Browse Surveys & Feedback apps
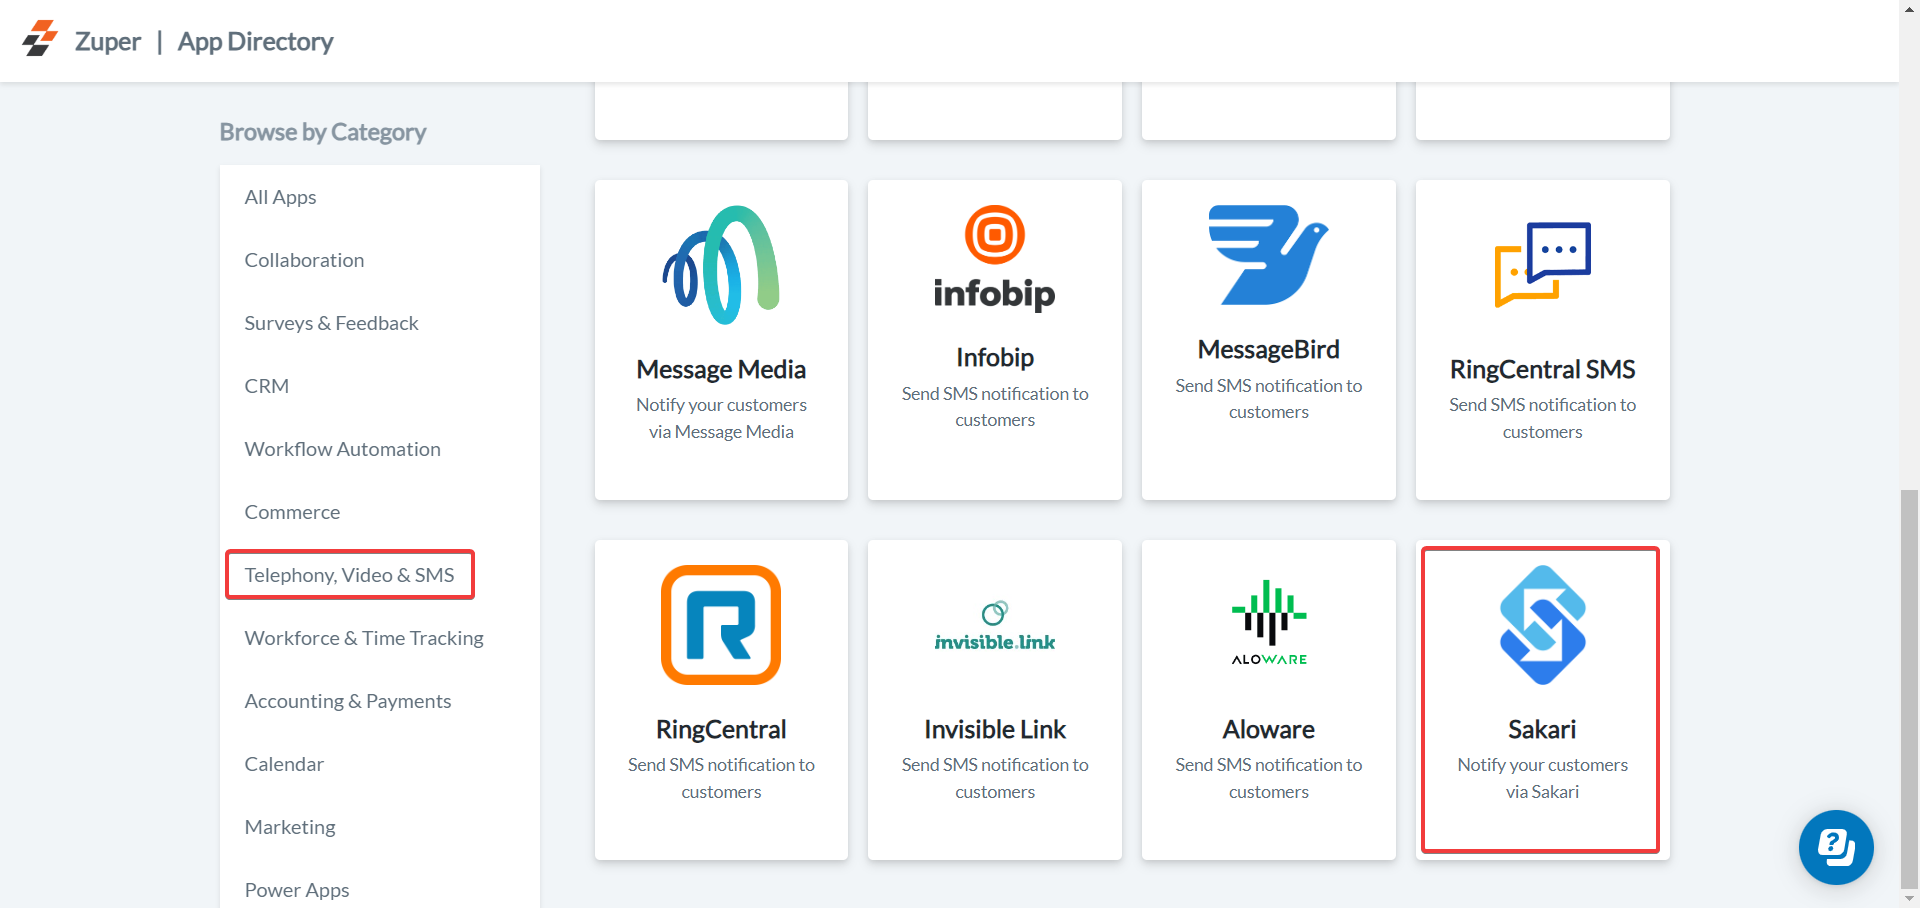 331,323
